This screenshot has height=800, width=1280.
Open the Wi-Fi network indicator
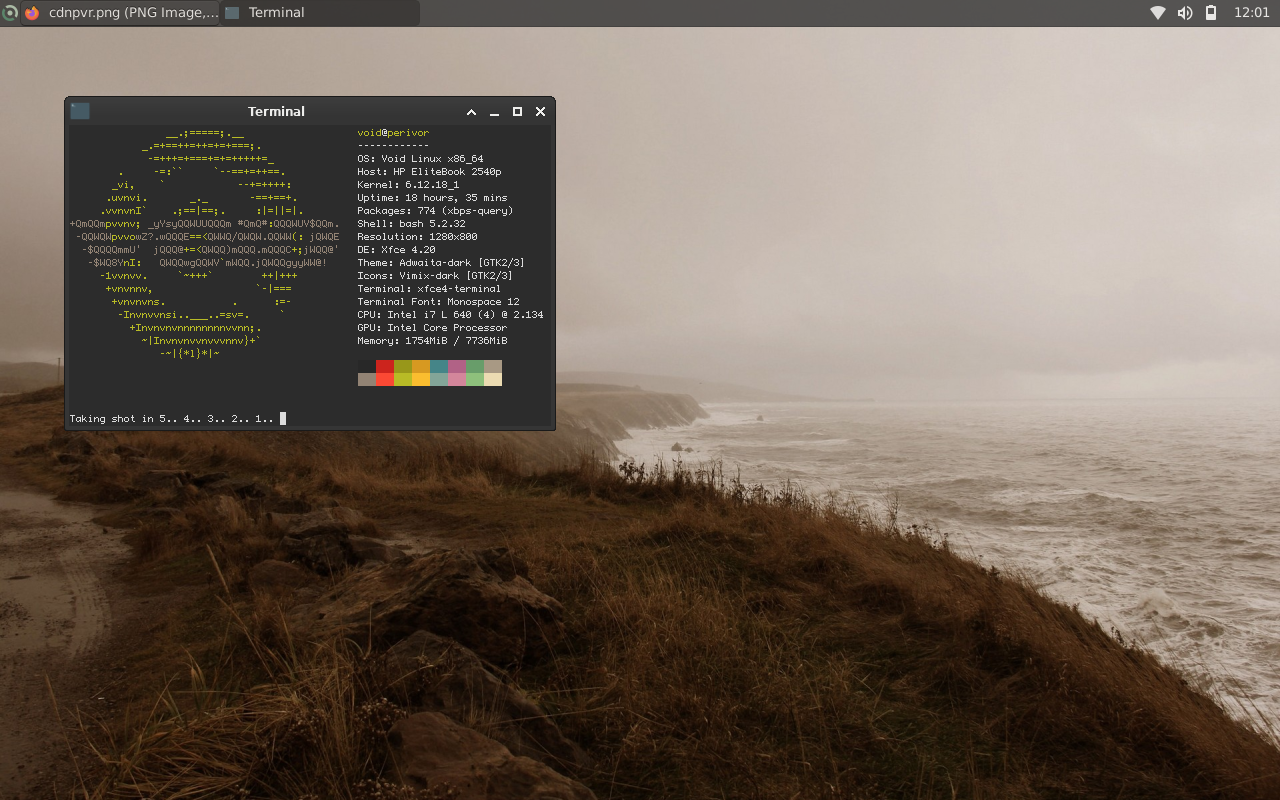pyautogui.click(x=1158, y=13)
